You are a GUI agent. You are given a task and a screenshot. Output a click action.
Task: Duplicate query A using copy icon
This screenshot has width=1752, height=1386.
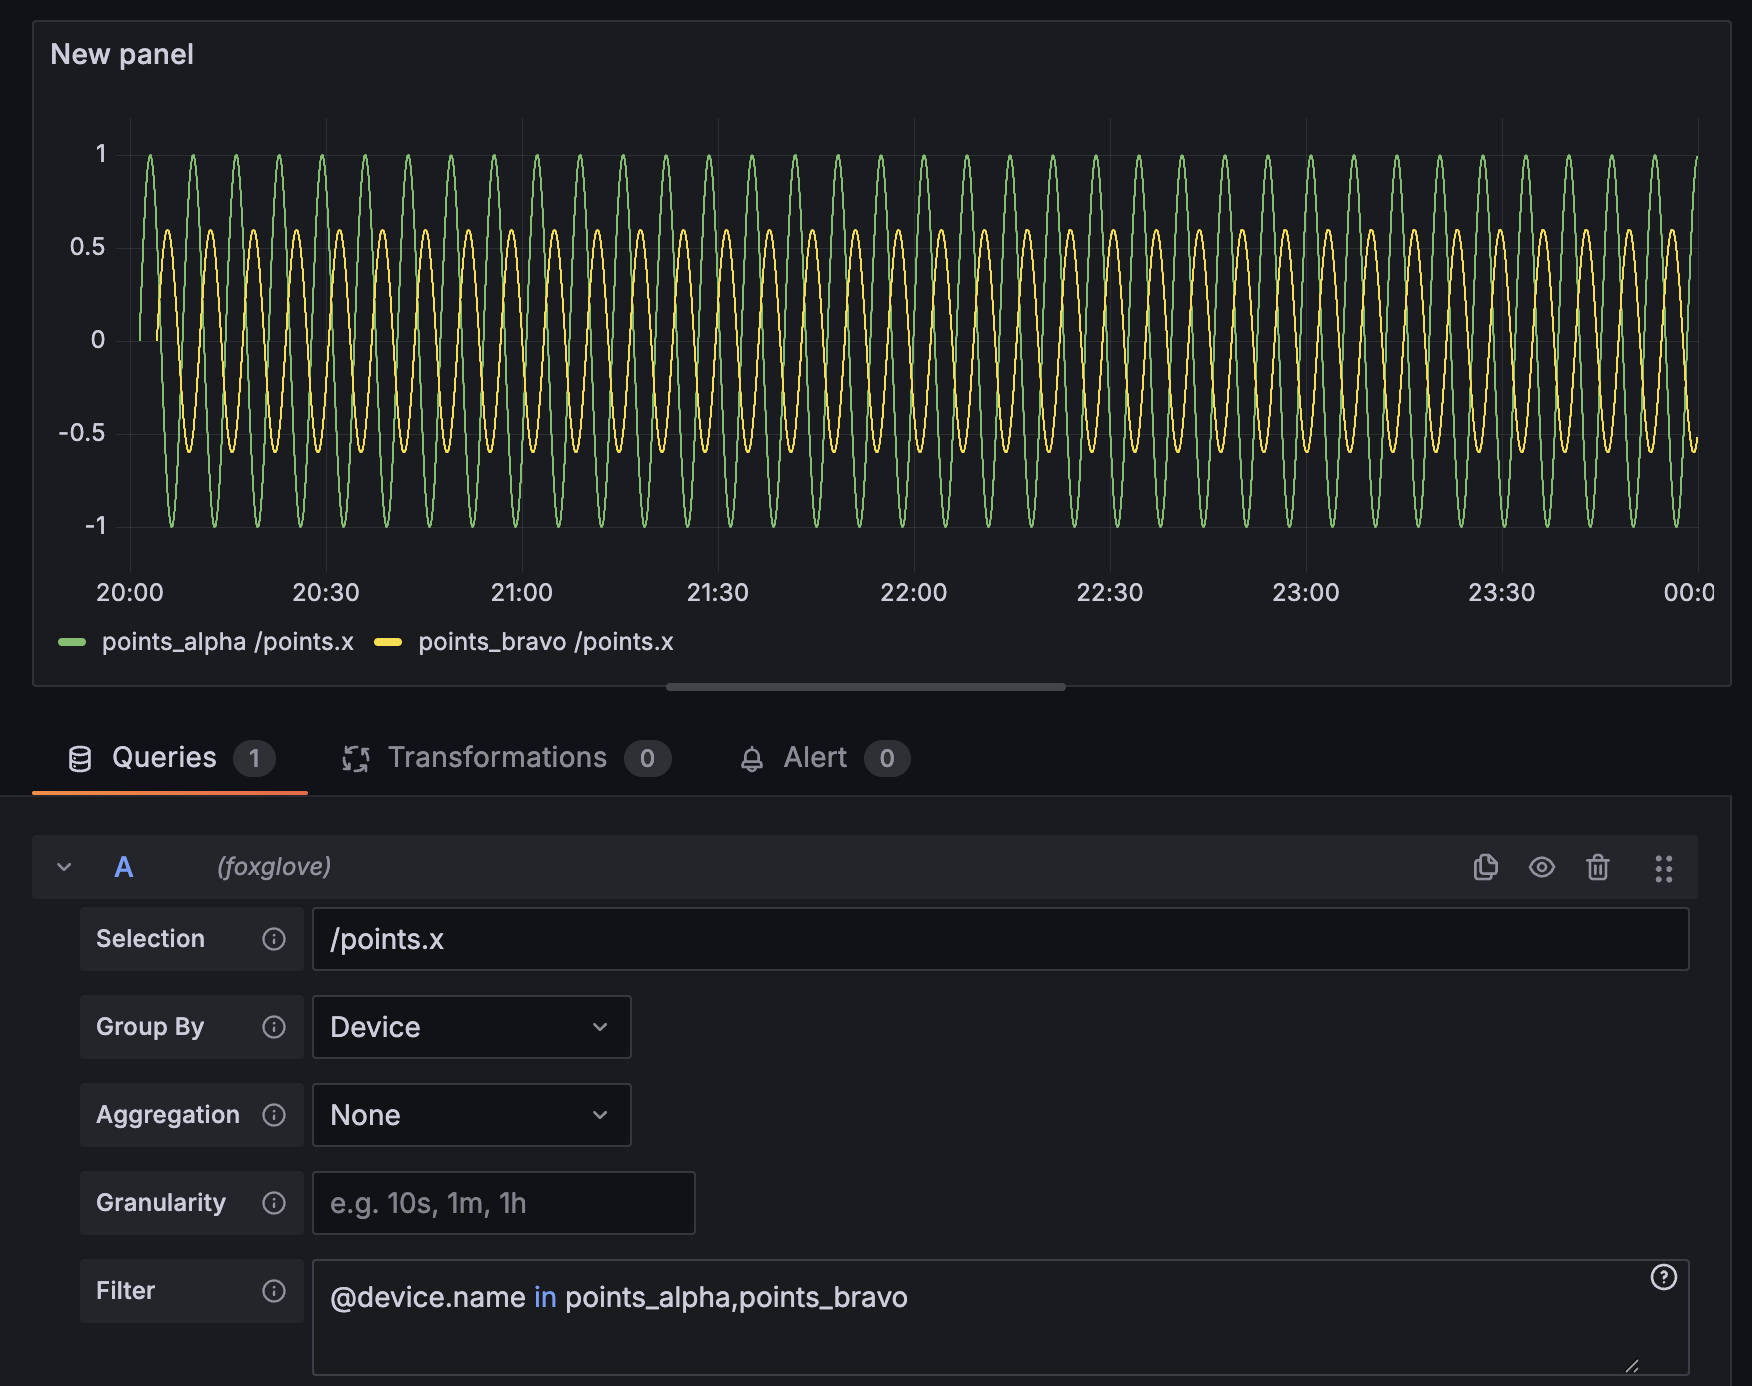[x=1486, y=867]
